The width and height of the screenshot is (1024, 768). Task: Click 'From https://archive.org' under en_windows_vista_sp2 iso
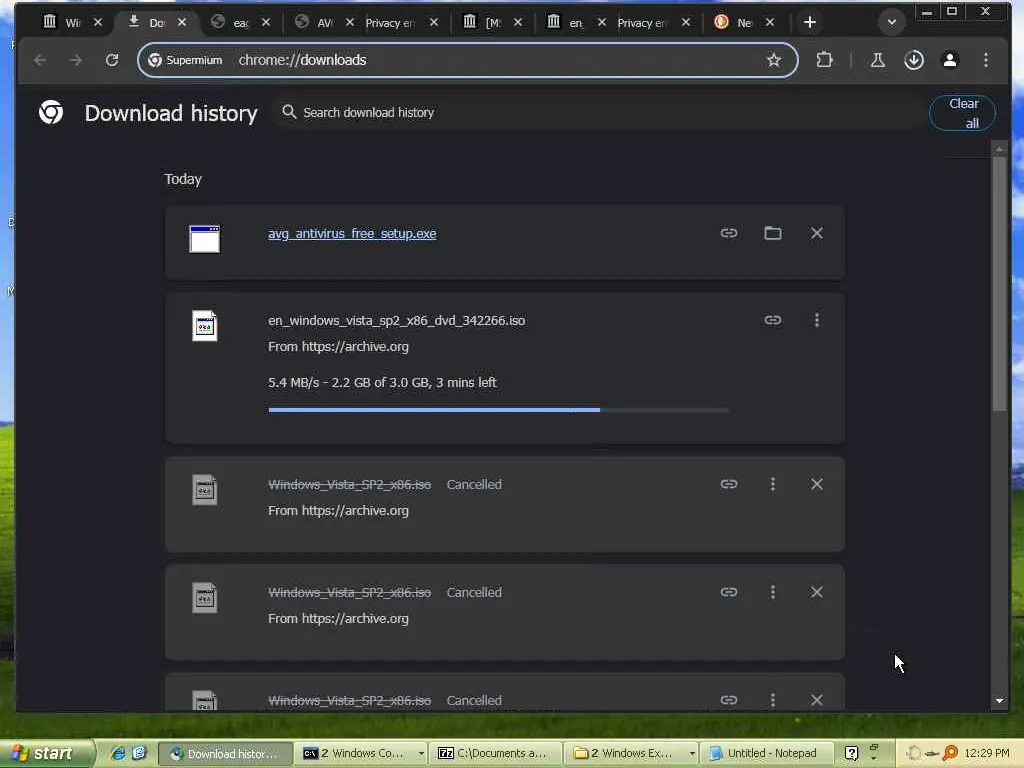point(338,347)
